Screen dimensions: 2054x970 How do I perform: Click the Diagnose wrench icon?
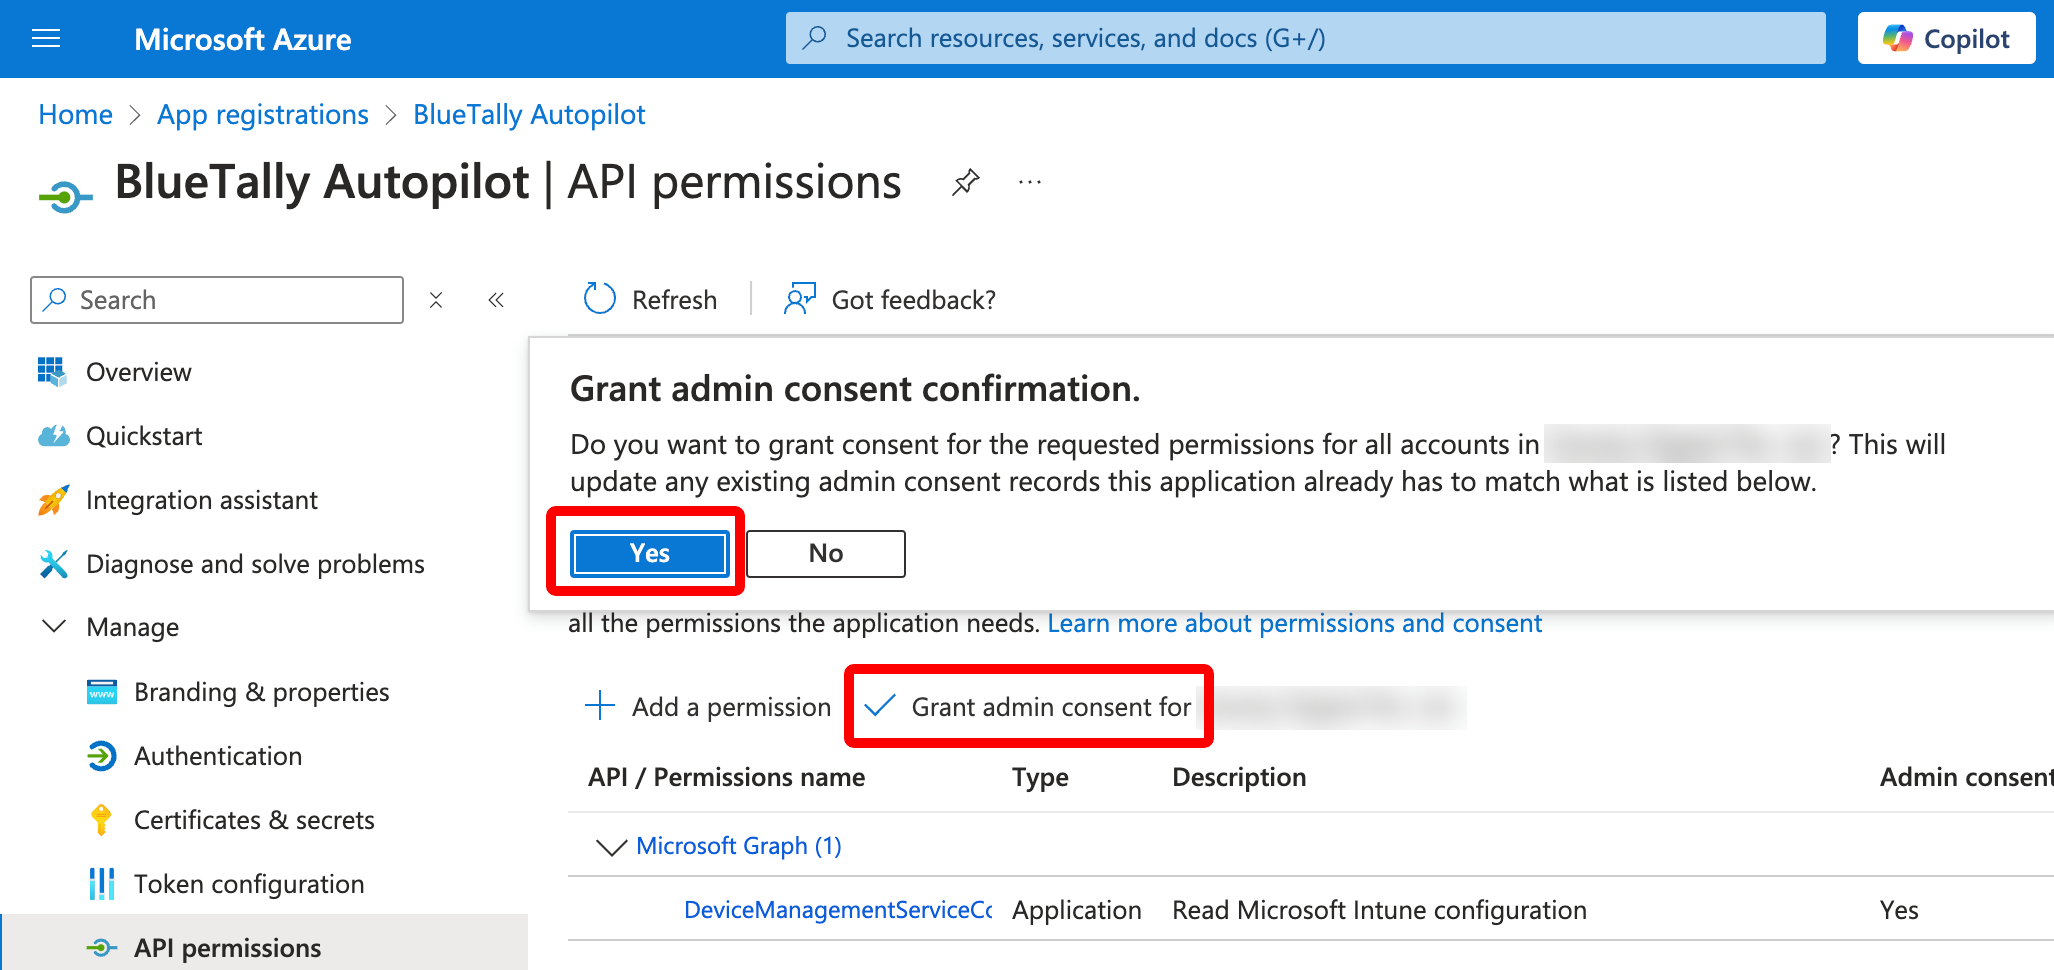53,564
